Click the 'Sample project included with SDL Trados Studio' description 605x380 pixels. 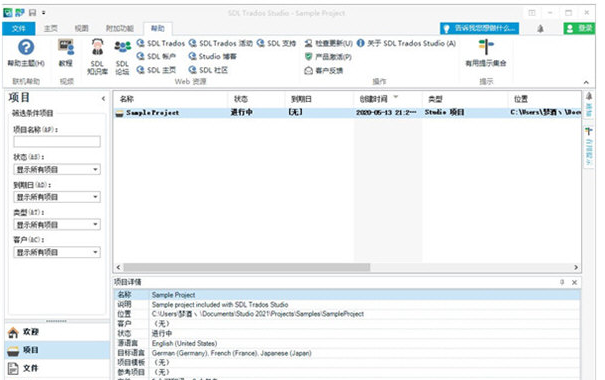[220, 304]
